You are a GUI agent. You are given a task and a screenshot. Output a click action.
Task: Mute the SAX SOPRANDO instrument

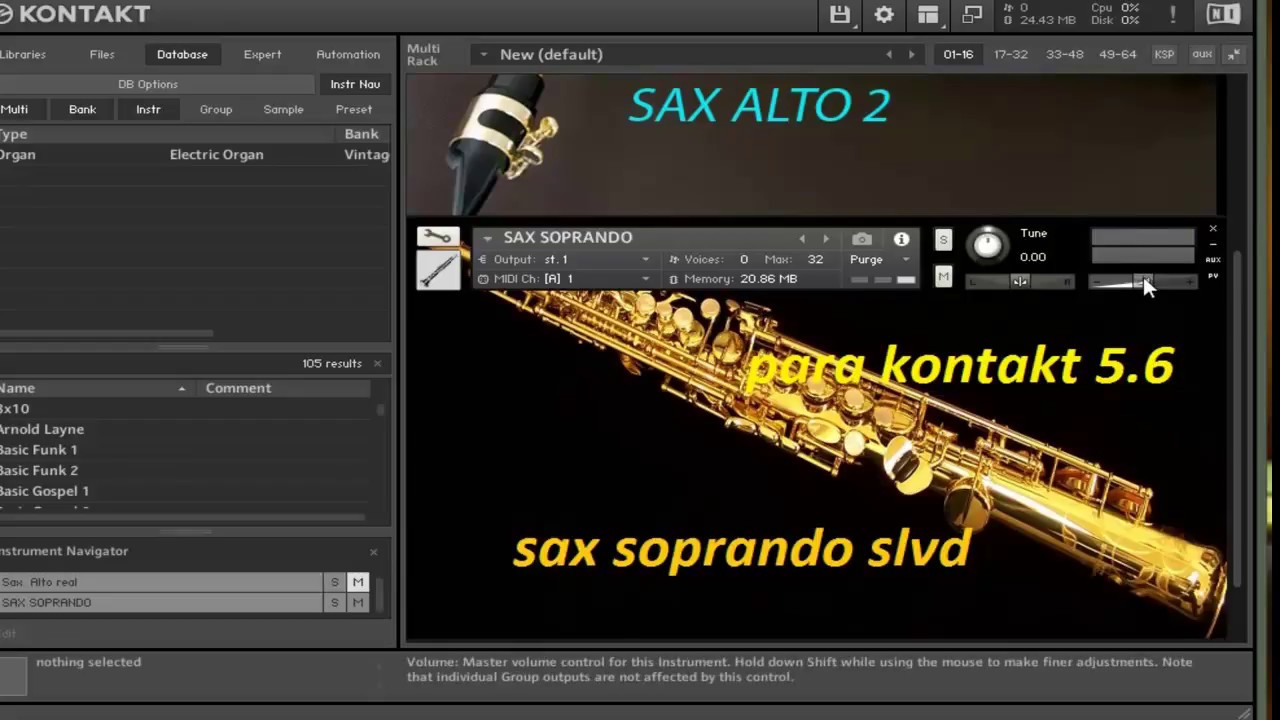point(943,277)
